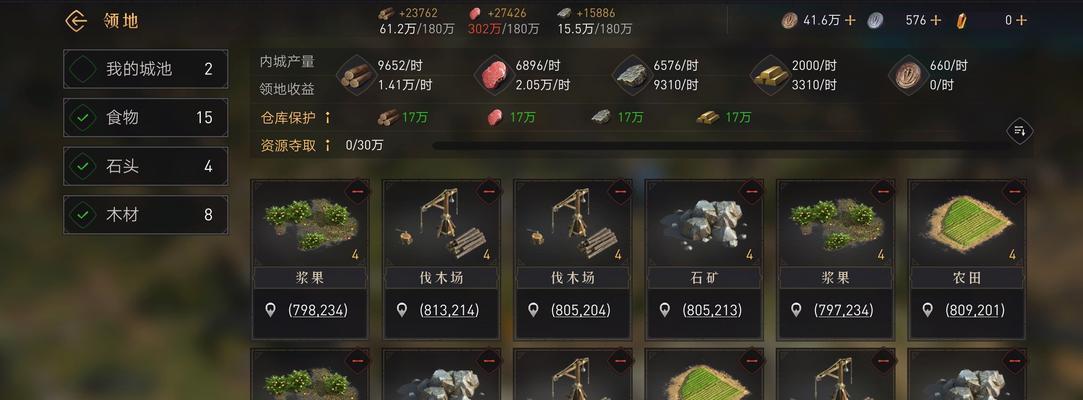Viewport: 1083px width, 400px height.
Task: Toggle the 石头 filter checkbox
Action: tap(83, 166)
